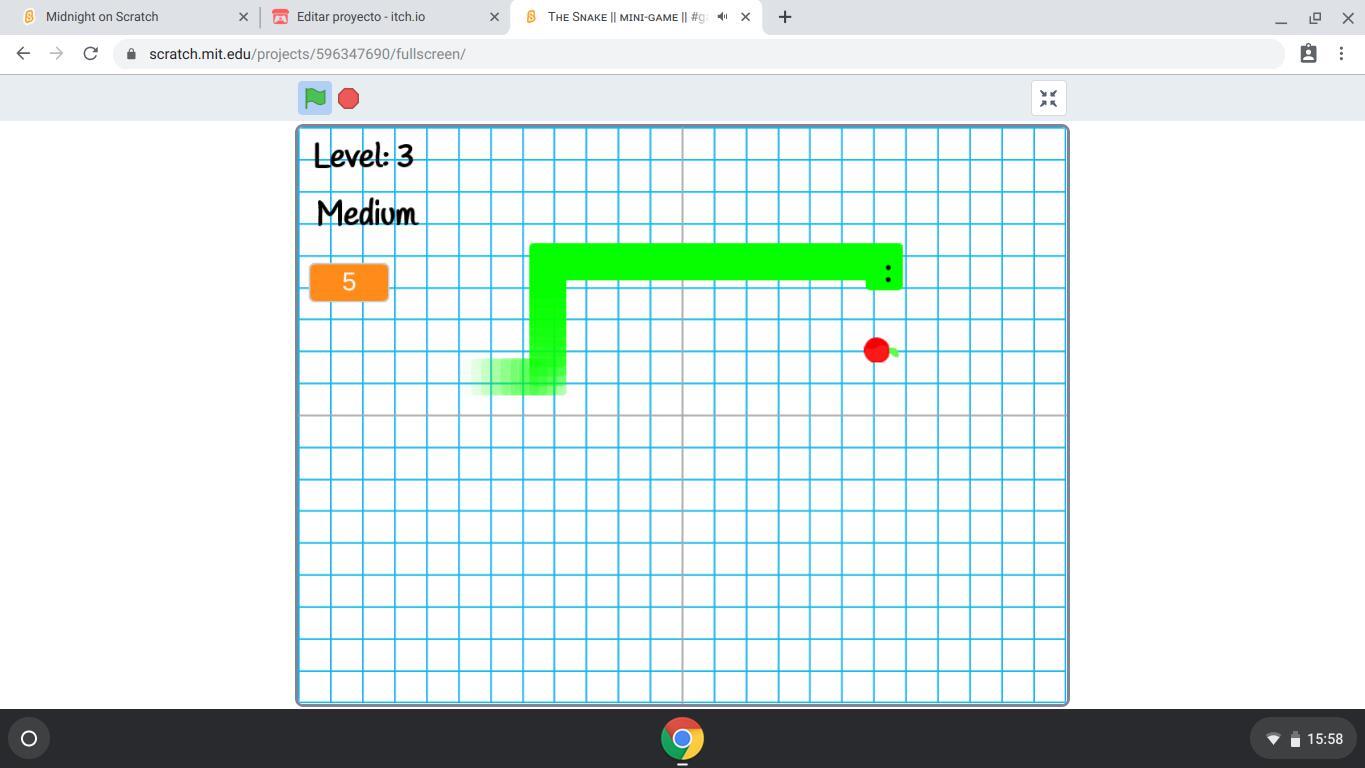Open Chrome three-dot menu
The image size is (1365, 768).
point(1341,54)
